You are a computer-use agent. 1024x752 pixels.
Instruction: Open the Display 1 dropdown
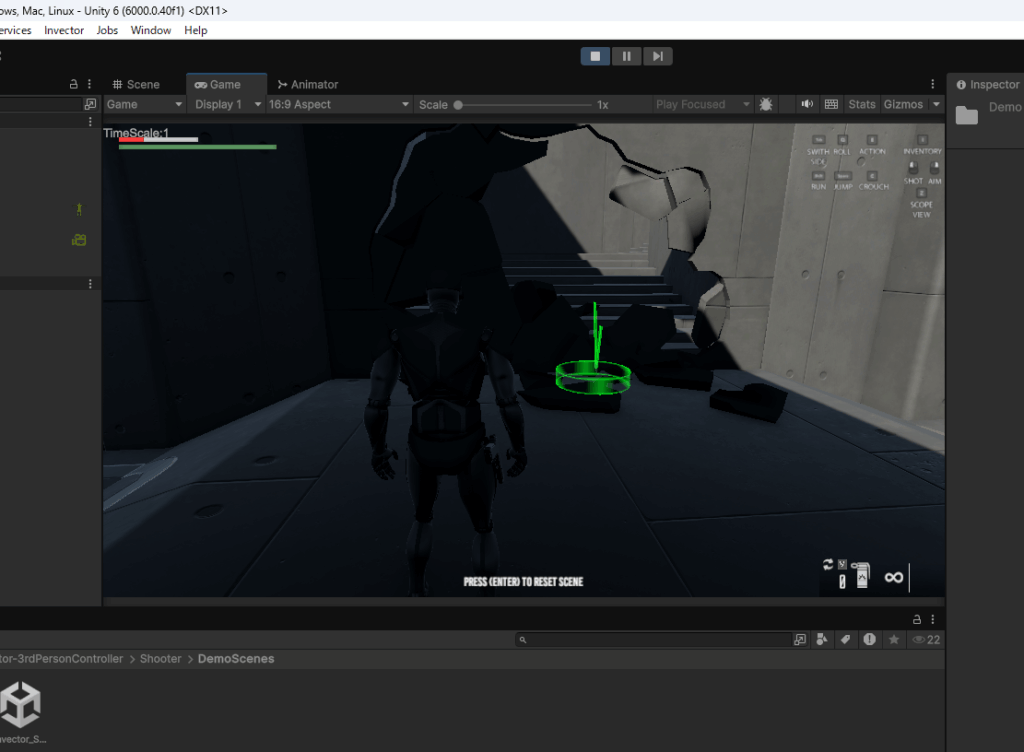pyautogui.click(x=228, y=104)
